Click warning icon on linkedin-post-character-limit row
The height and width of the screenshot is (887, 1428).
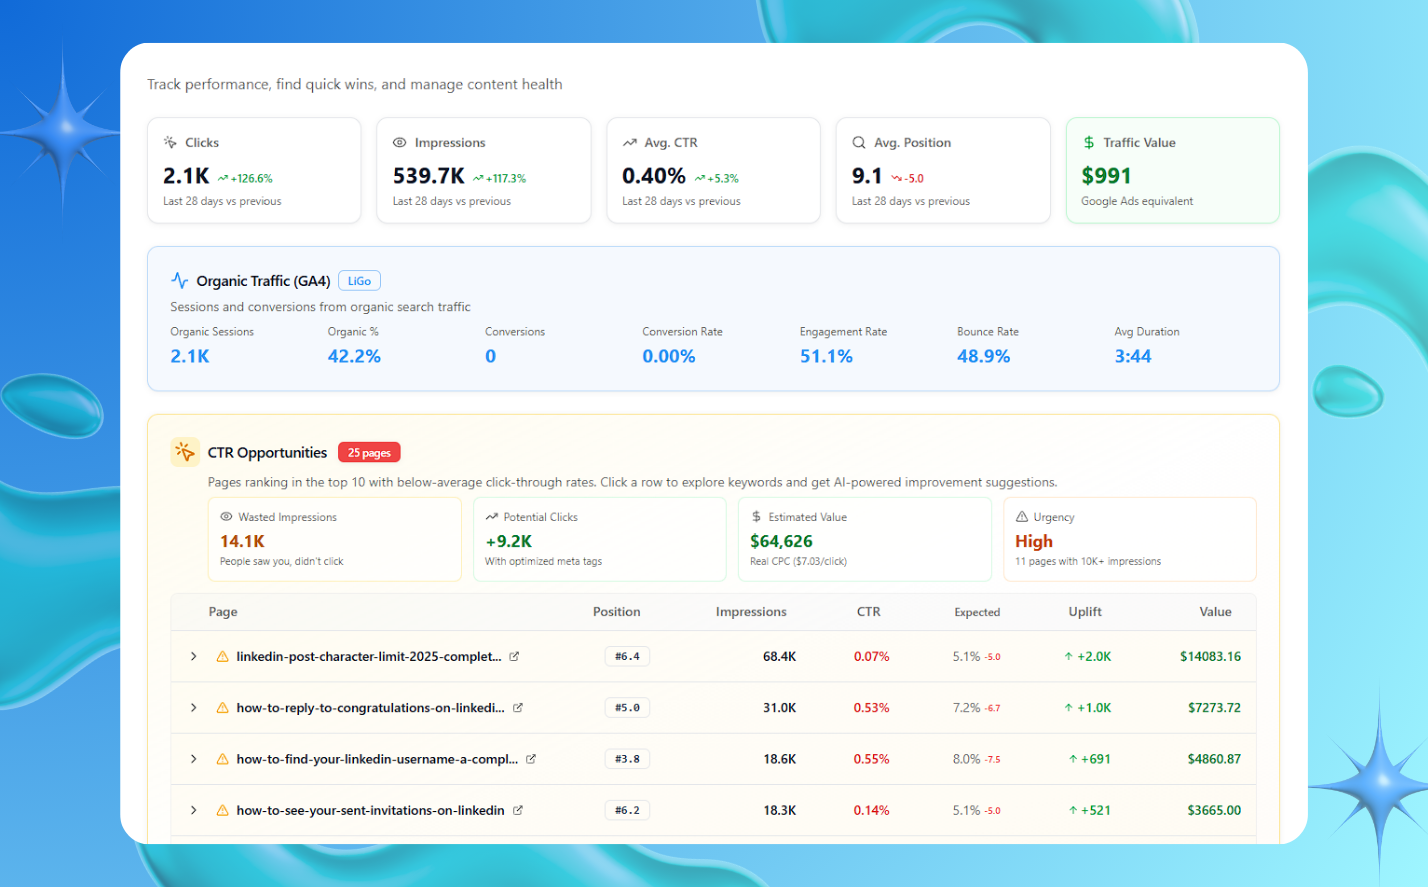[x=222, y=657]
